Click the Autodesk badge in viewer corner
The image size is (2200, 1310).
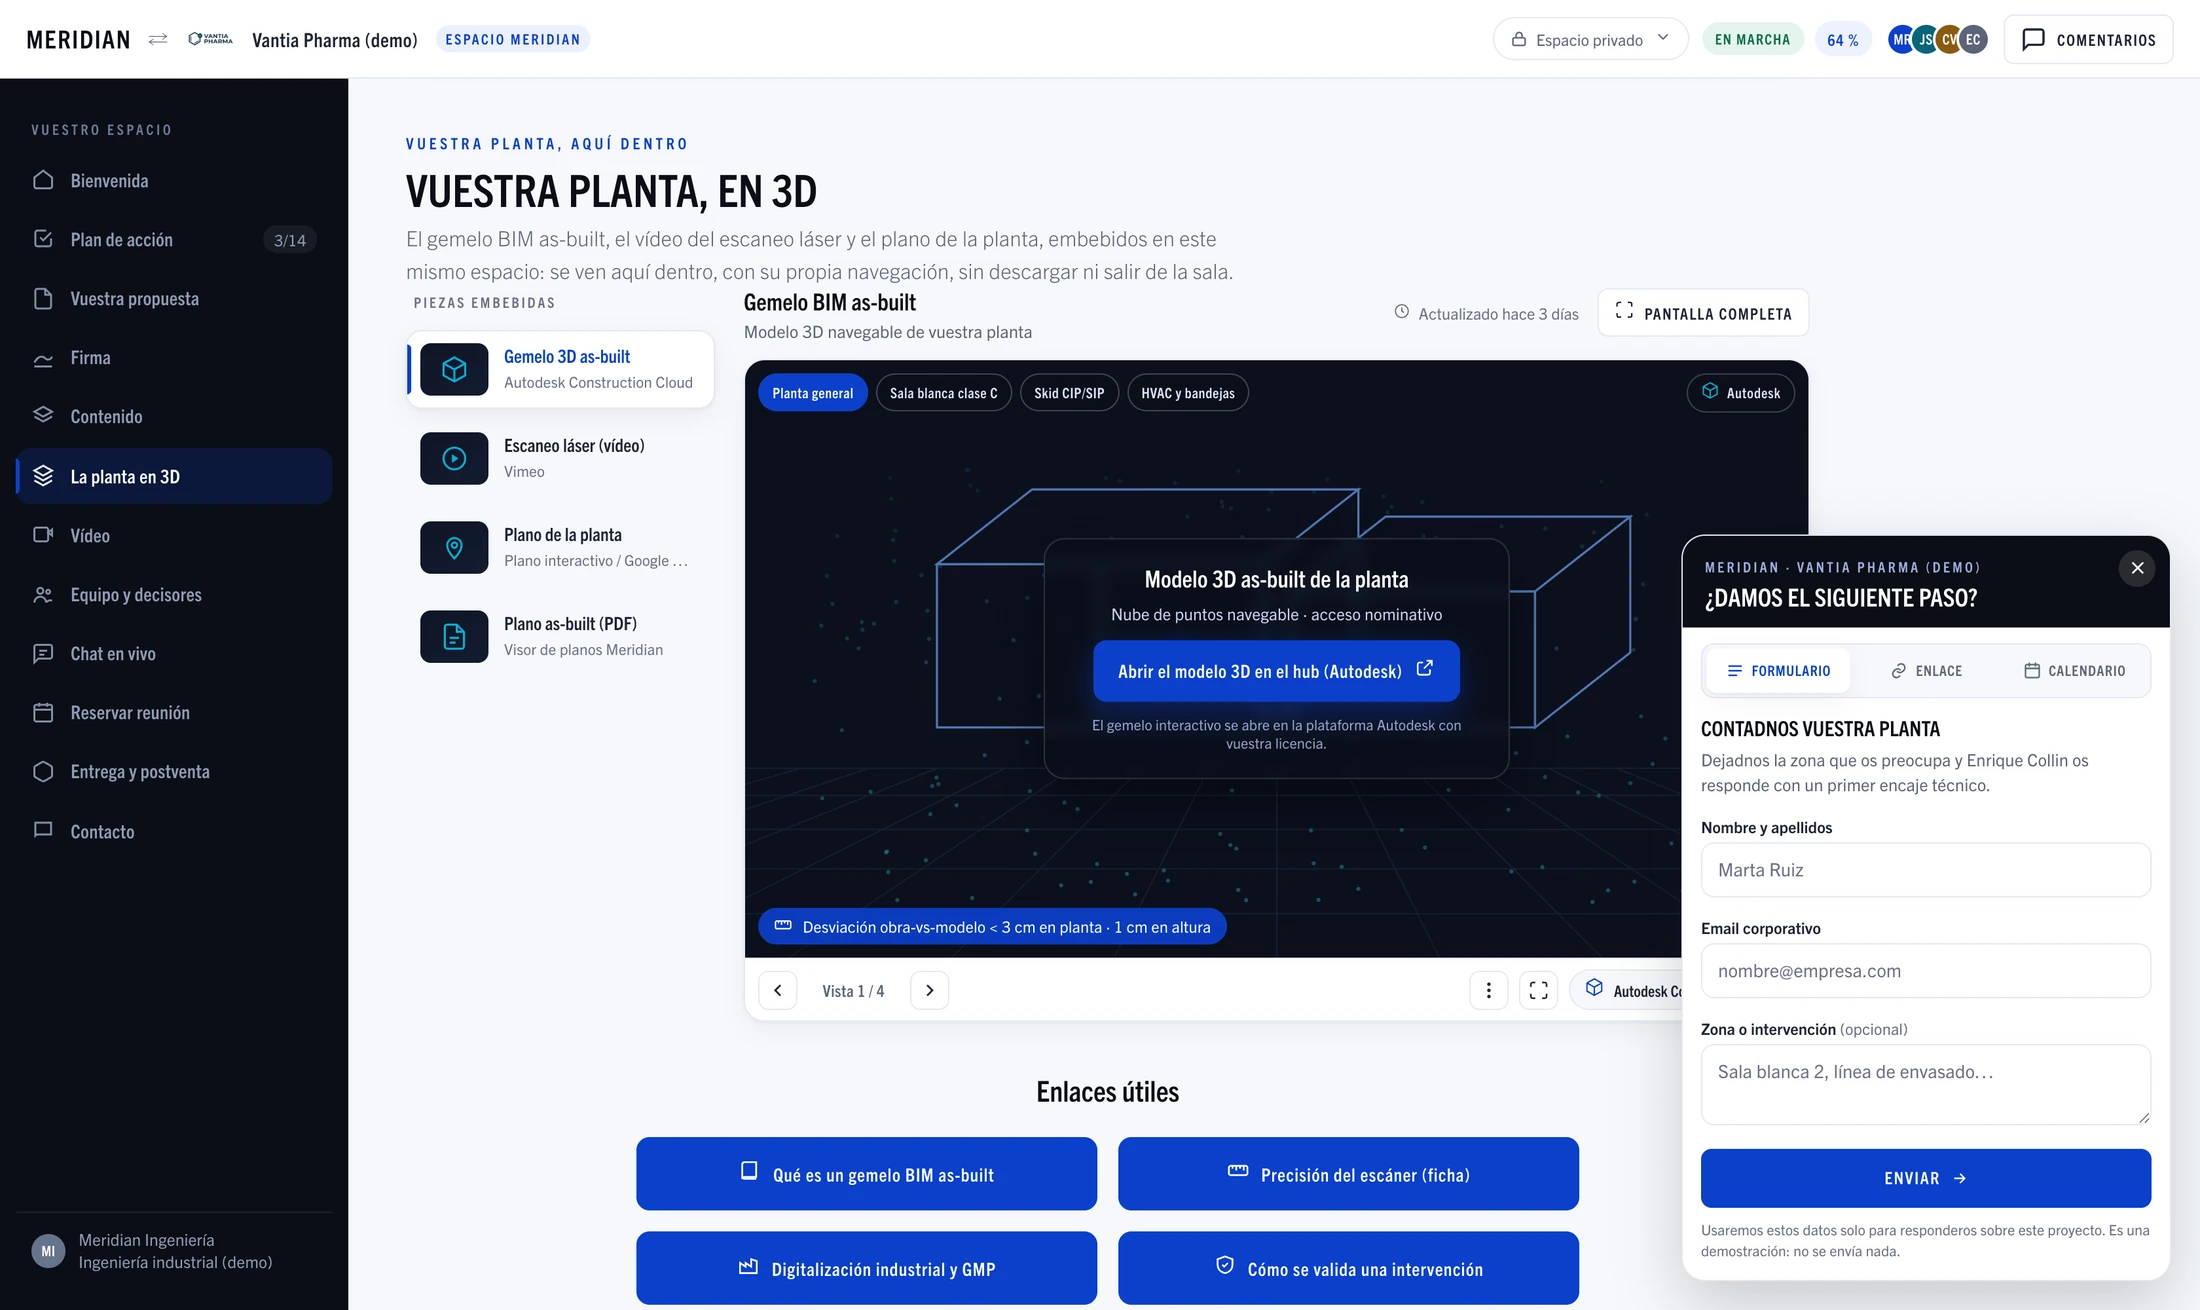1741,393
